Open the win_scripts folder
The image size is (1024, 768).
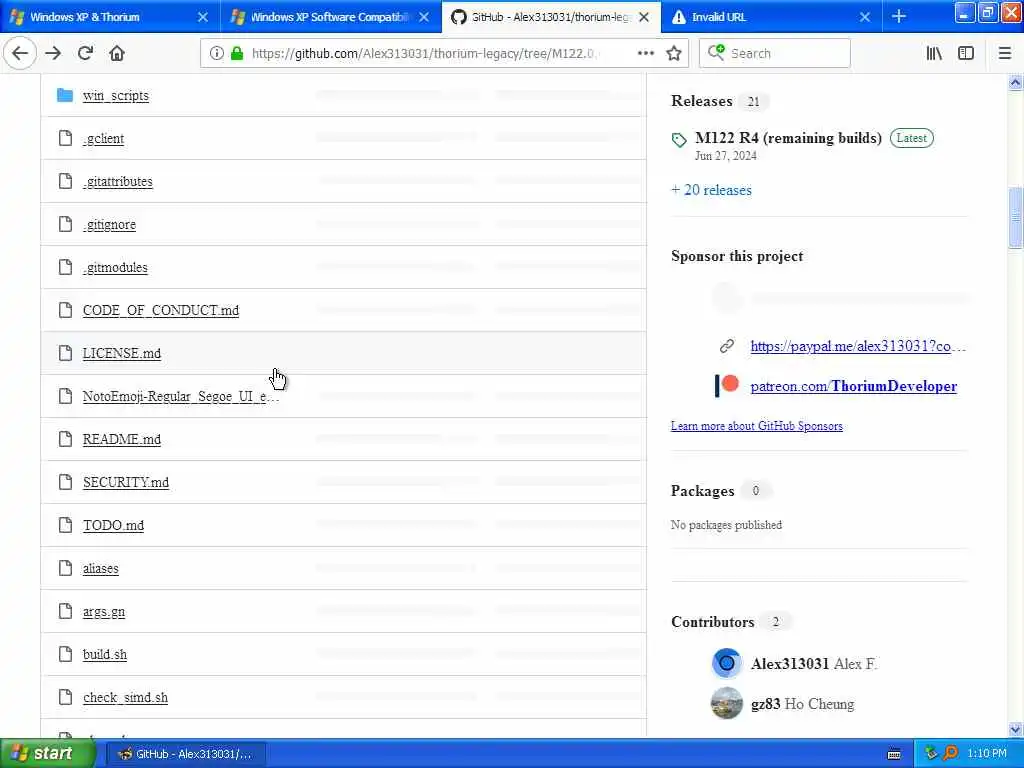(116, 95)
